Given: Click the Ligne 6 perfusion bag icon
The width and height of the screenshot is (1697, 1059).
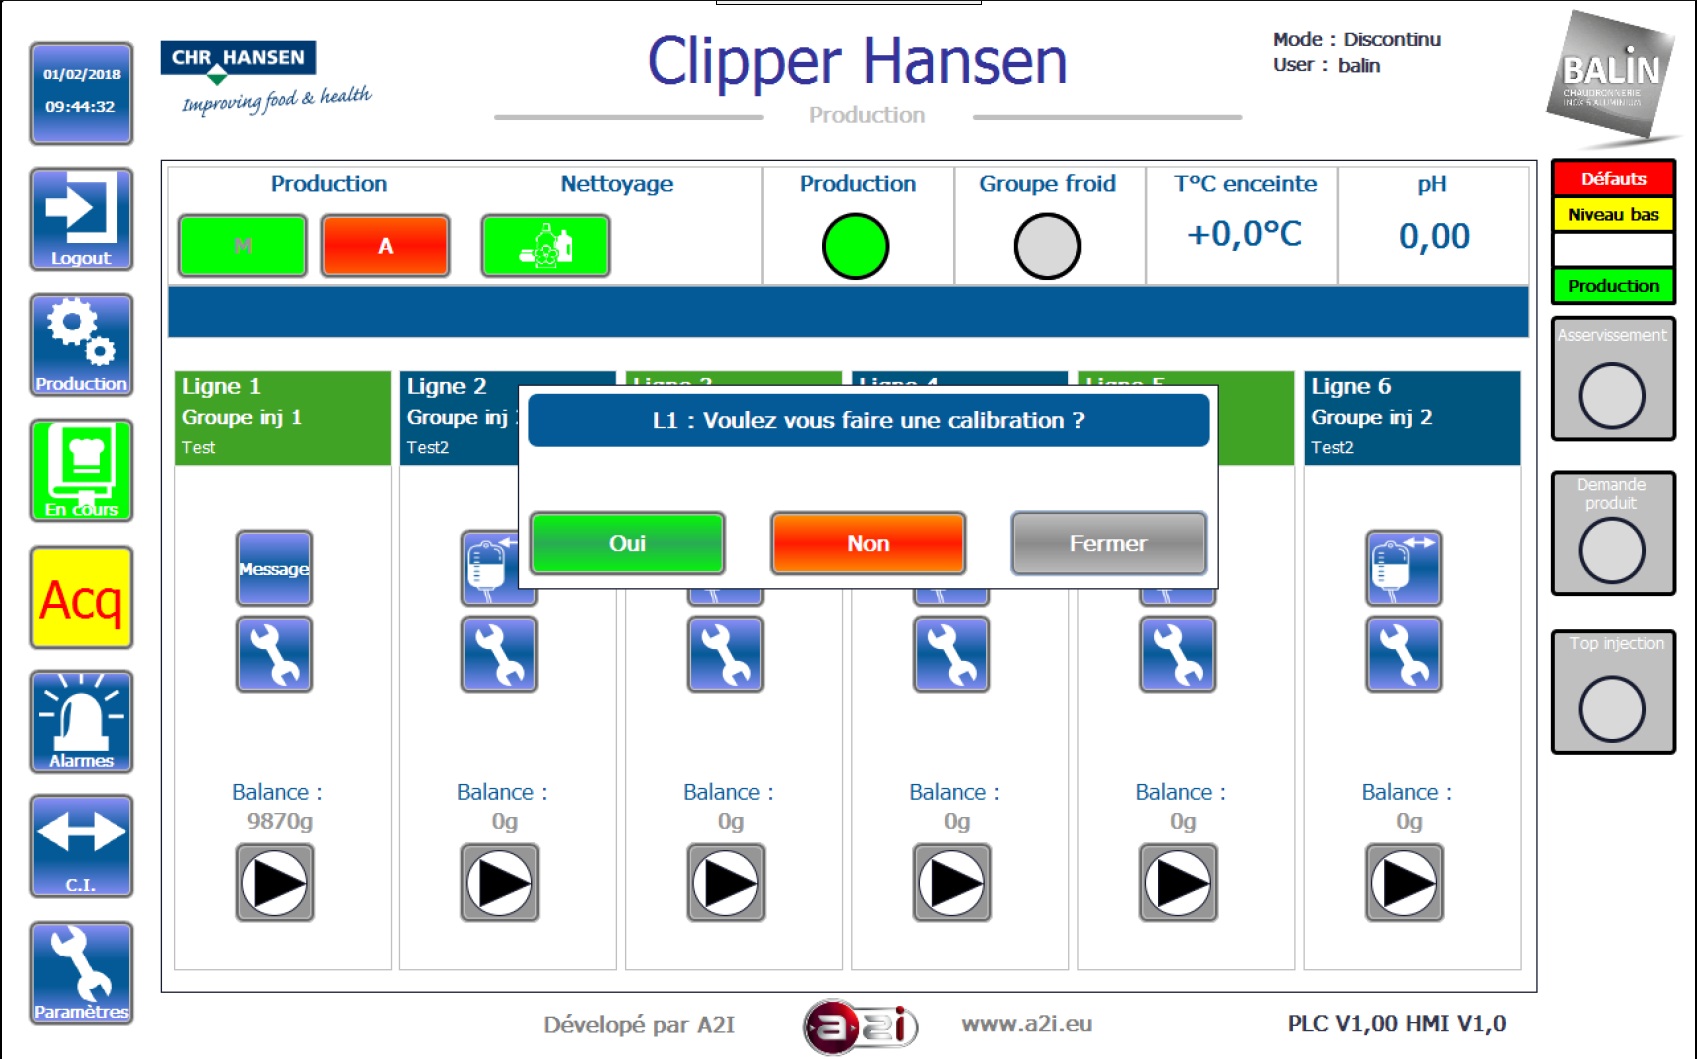Looking at the screenshot, I should 1404,568.
